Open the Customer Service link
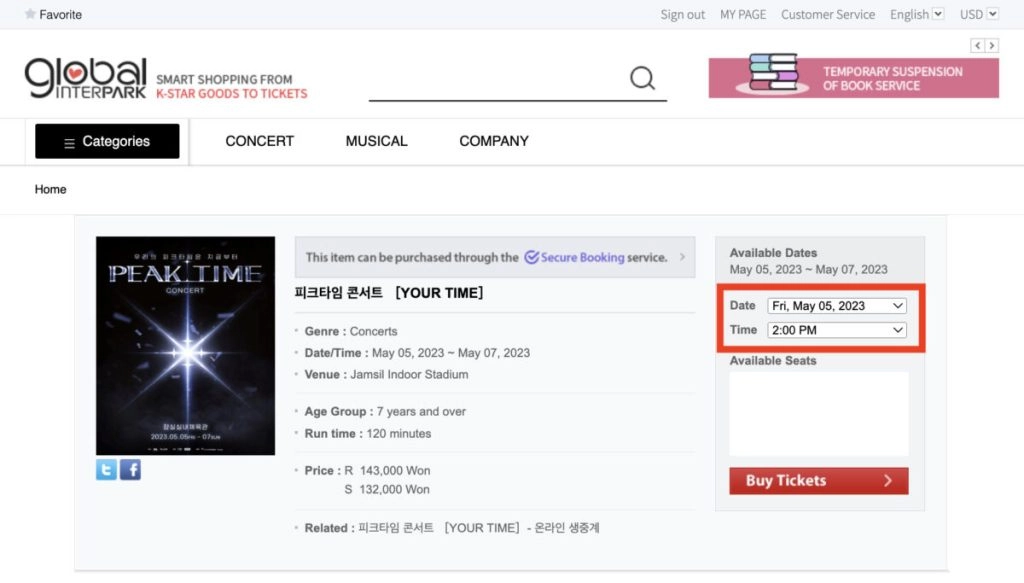 click(827, 14)
